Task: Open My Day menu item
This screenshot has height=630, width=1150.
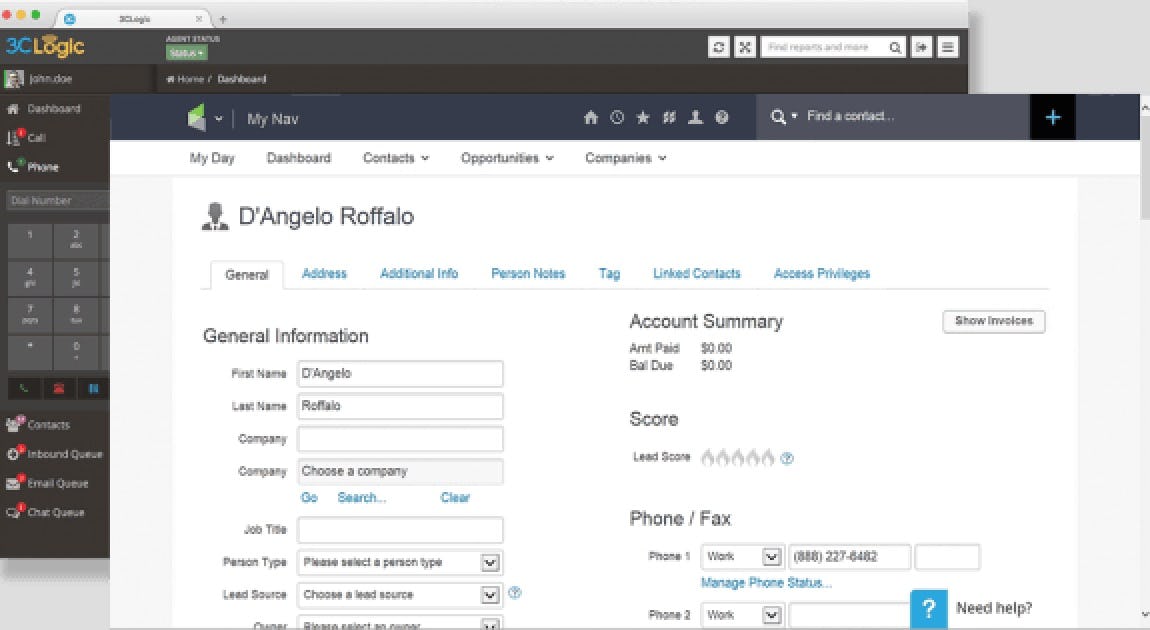Action: 212,158
